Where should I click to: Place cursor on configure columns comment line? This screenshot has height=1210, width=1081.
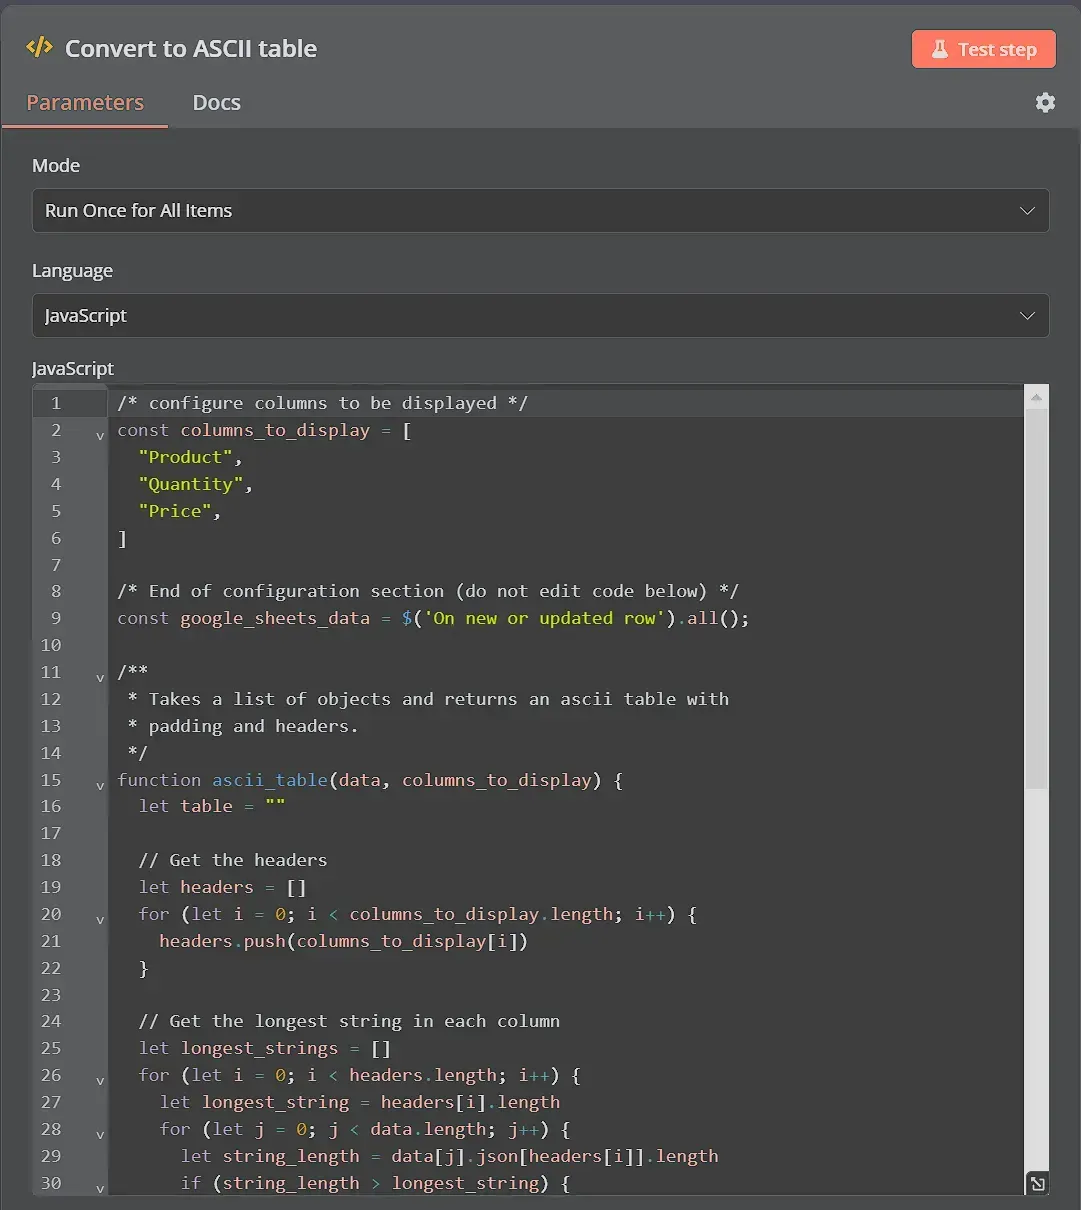[322, 403]
